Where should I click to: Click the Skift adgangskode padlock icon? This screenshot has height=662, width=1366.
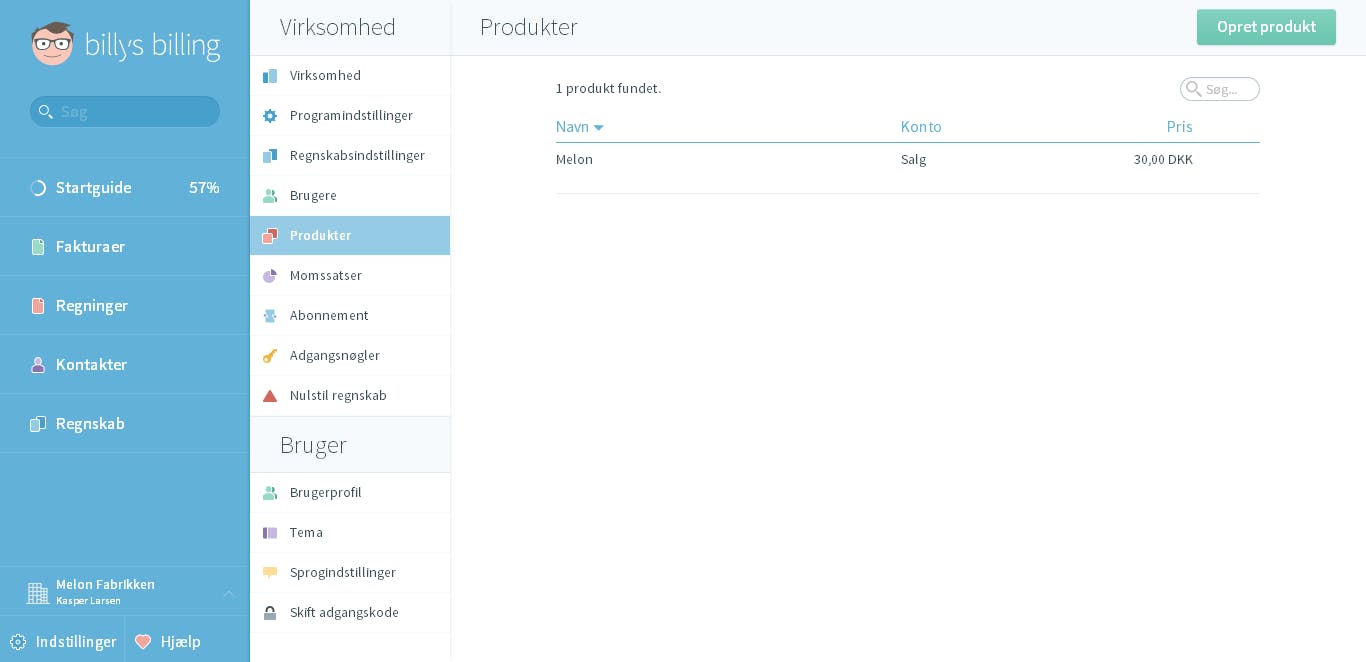tap(270, 613)
